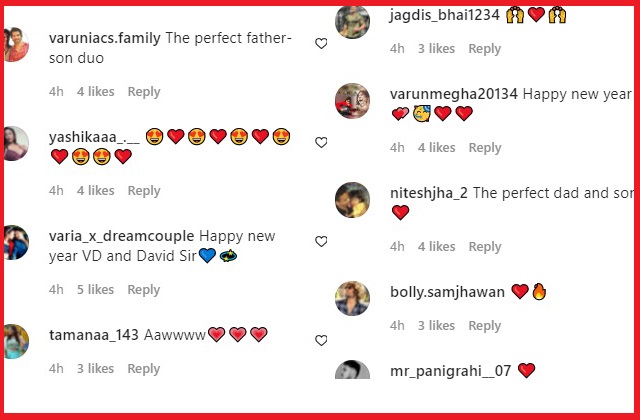
Task: Open varunmegha20134 avatar
Action: coord(352,100)
